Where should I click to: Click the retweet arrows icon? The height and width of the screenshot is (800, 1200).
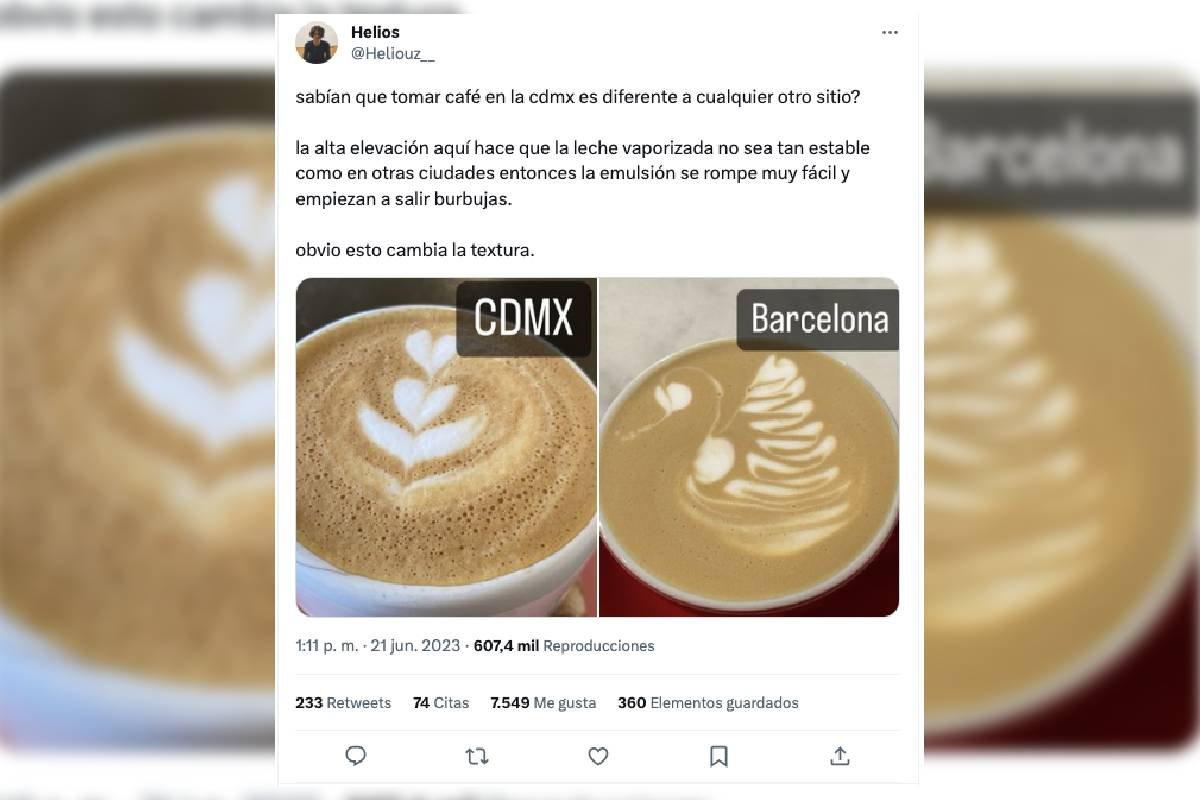coord(477,756)
